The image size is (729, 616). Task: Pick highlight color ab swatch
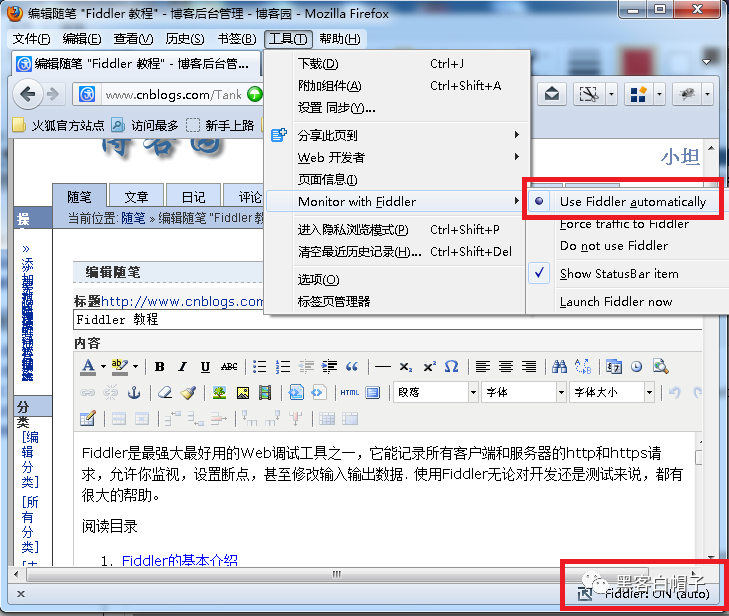point(119,367)
